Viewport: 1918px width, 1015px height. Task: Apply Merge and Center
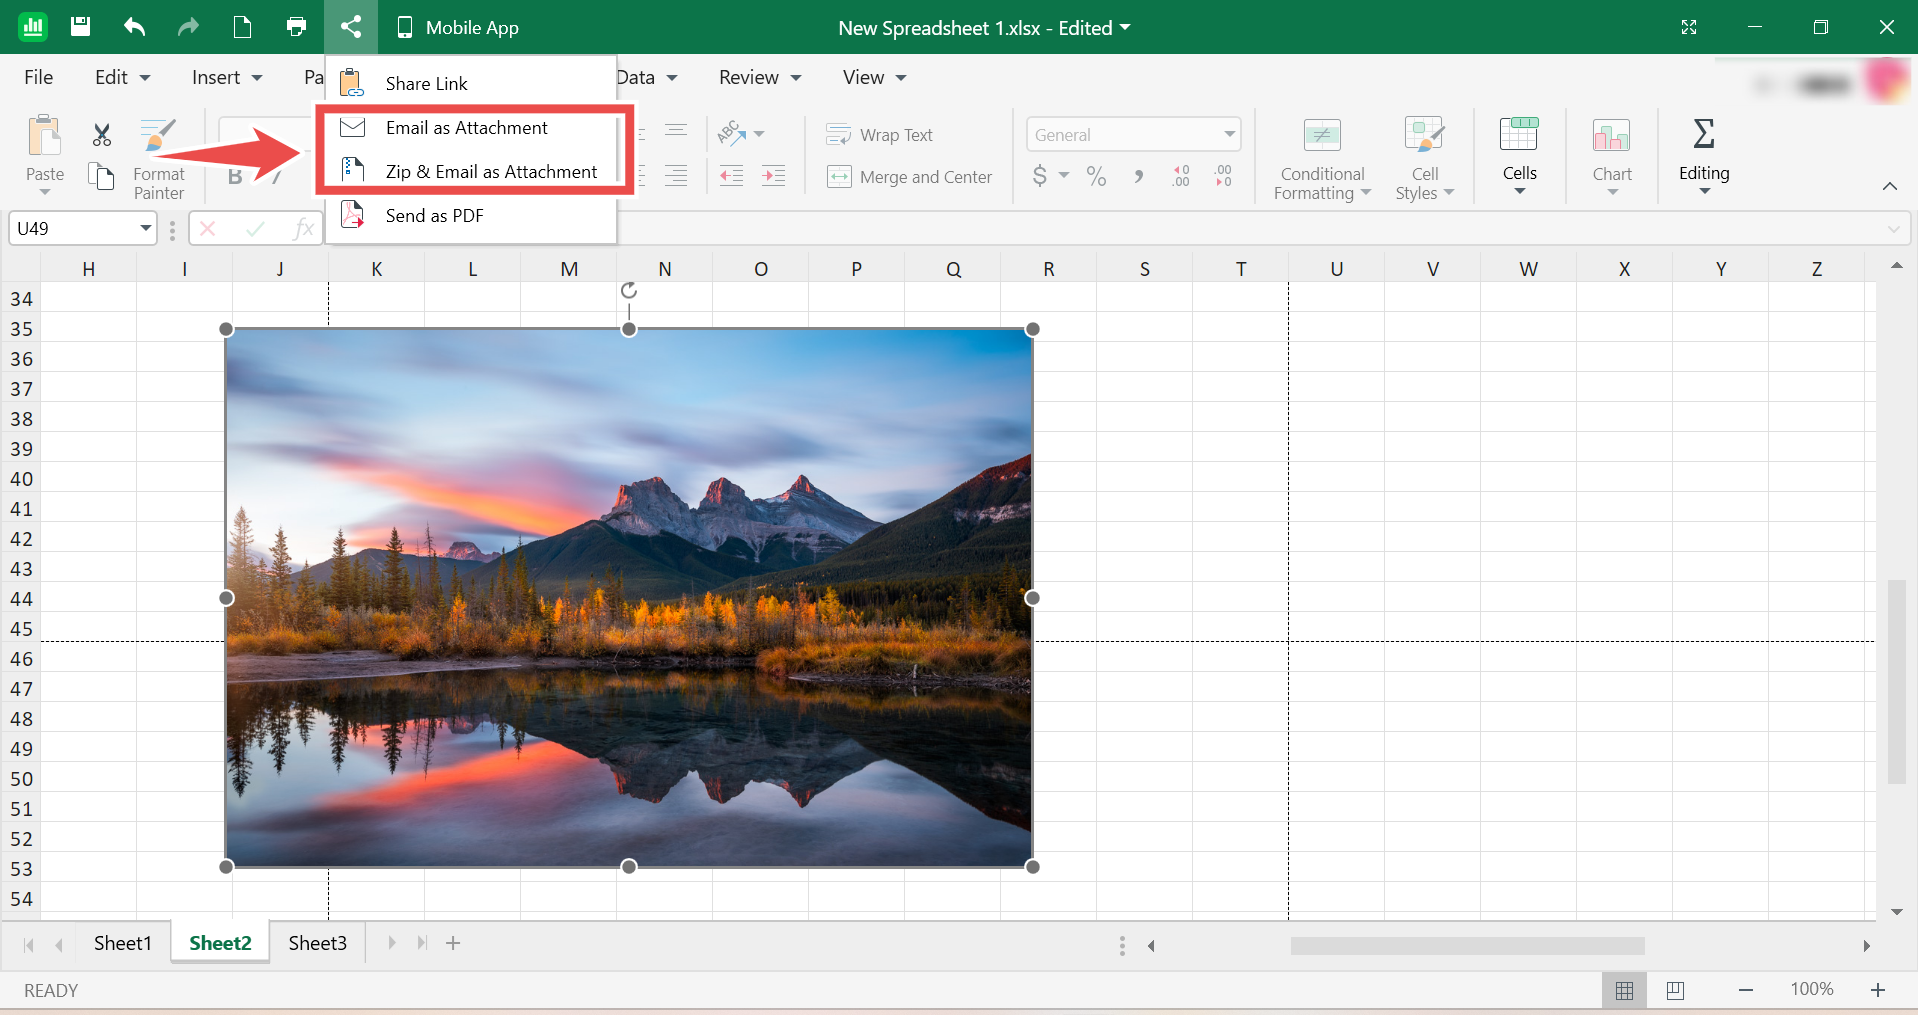(x=910, y=177)
